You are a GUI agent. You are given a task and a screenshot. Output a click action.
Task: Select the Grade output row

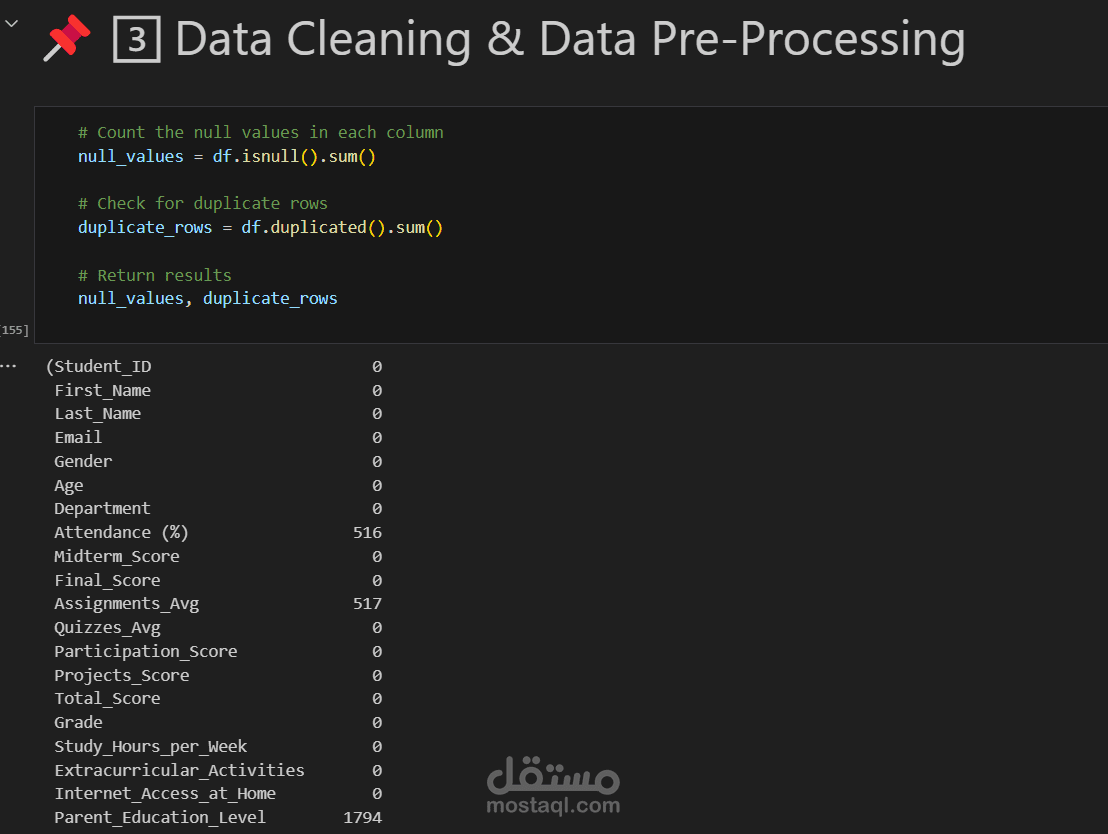(x=79, y=722)
